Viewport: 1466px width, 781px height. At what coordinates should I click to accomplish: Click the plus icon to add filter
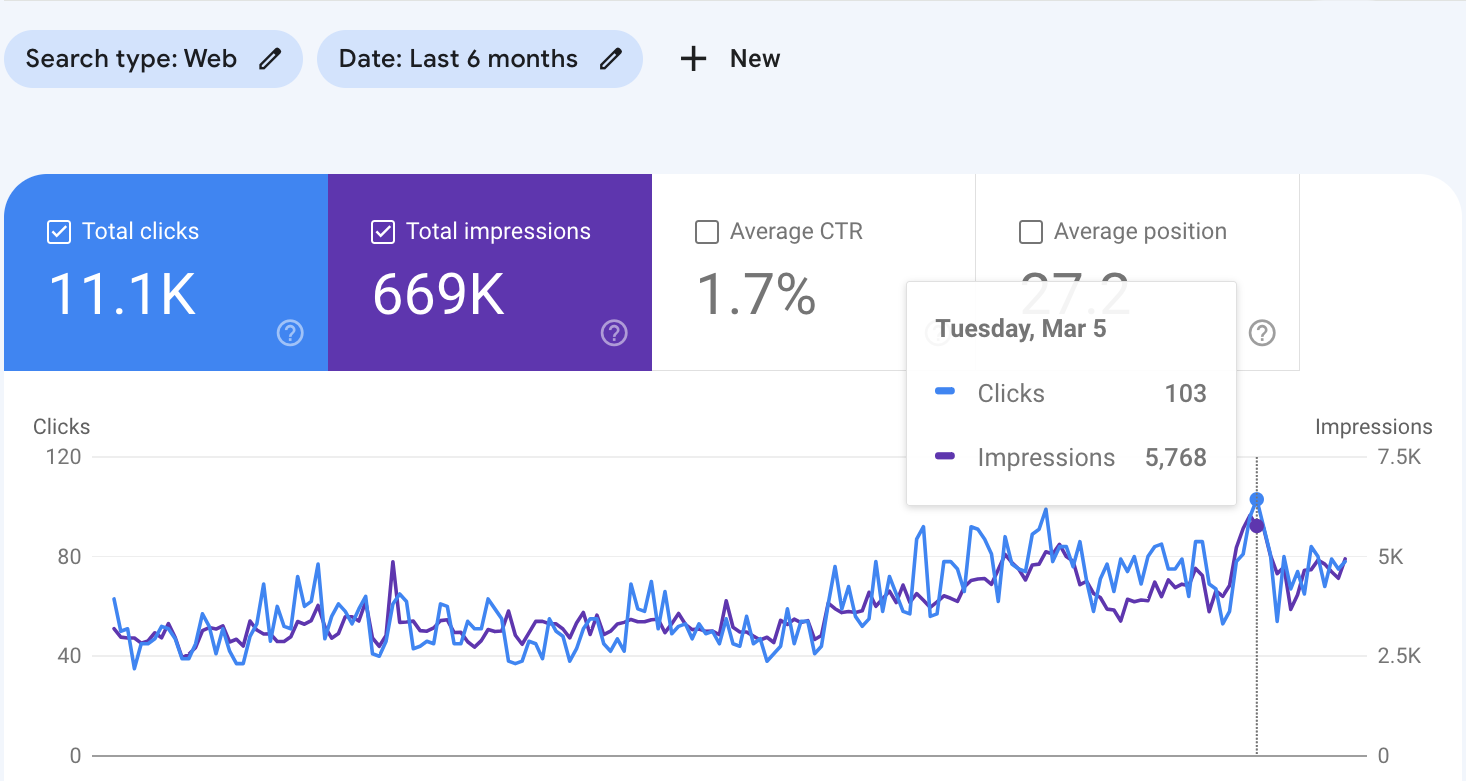click(x=693, y=59)
